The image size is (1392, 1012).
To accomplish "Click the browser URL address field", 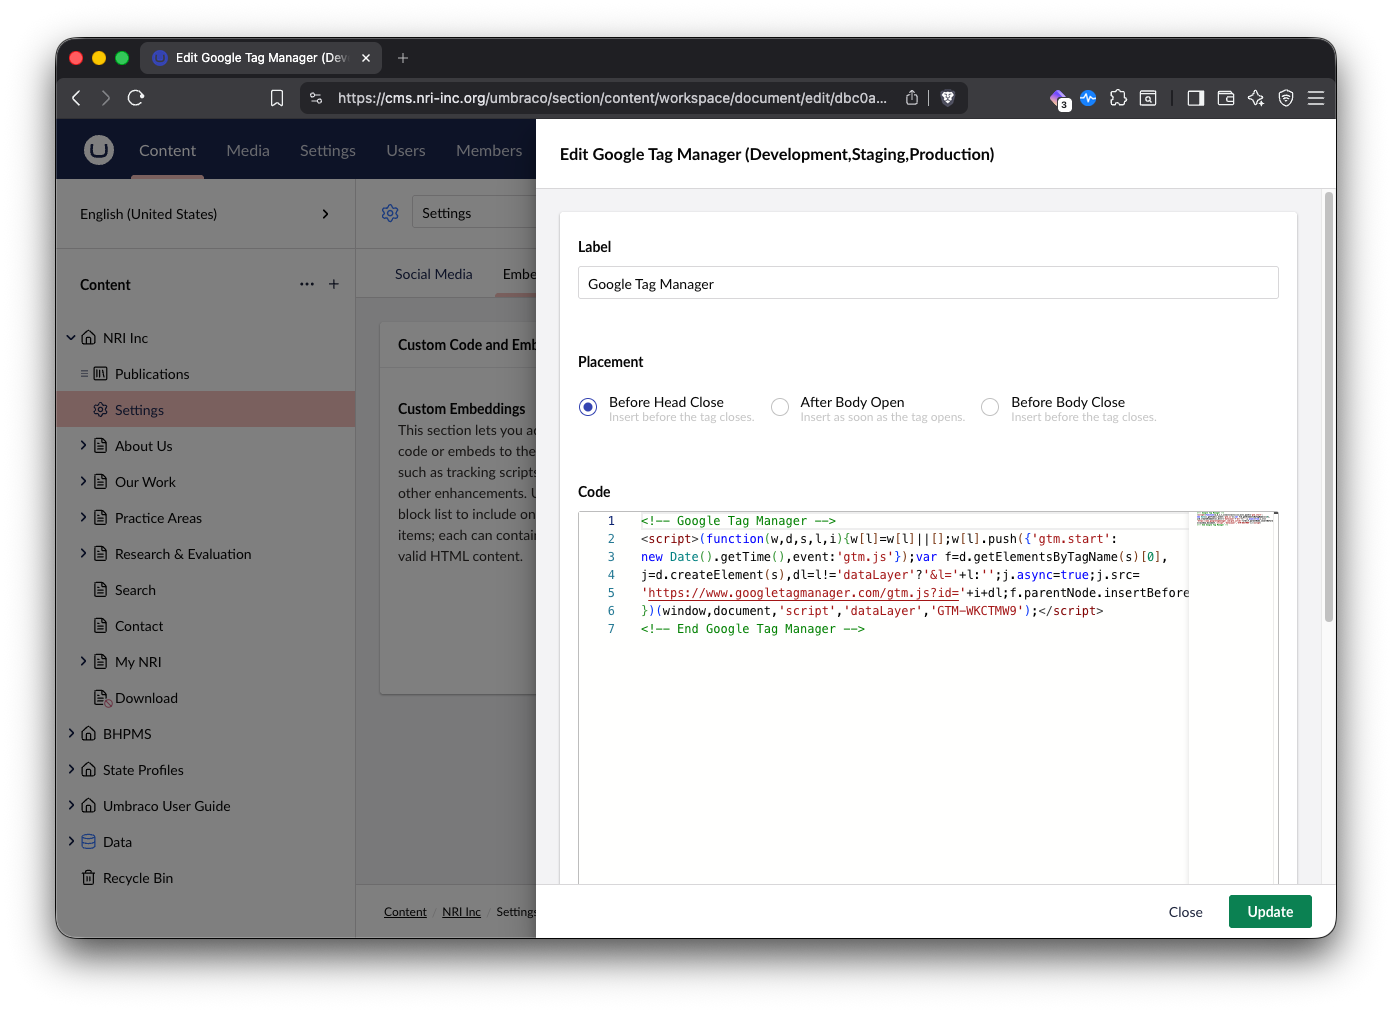I will pyautogui.click(x=612, y=98).
